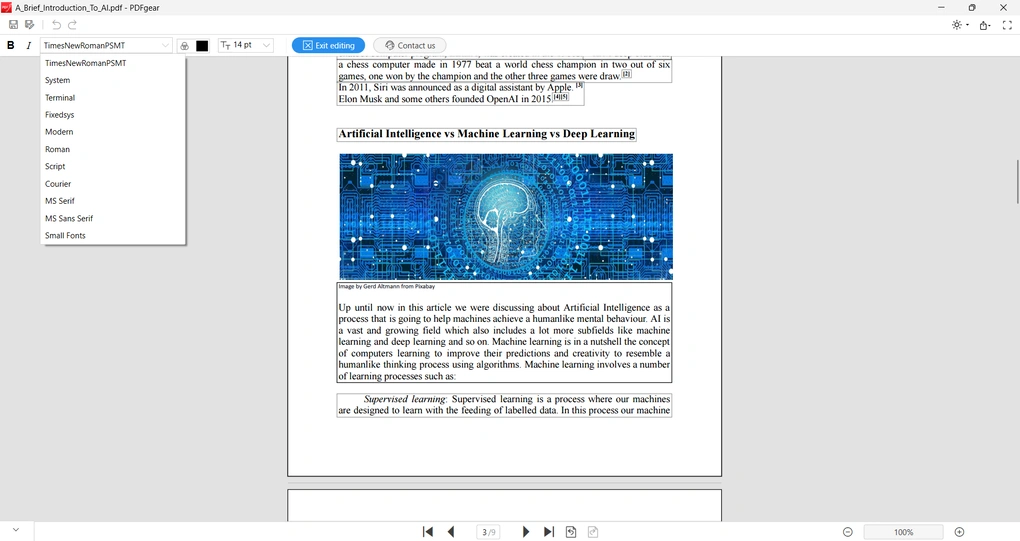Select MS Sans Serif font option
This screenshot has width=1020, height=541.
(x=69, y=218)
